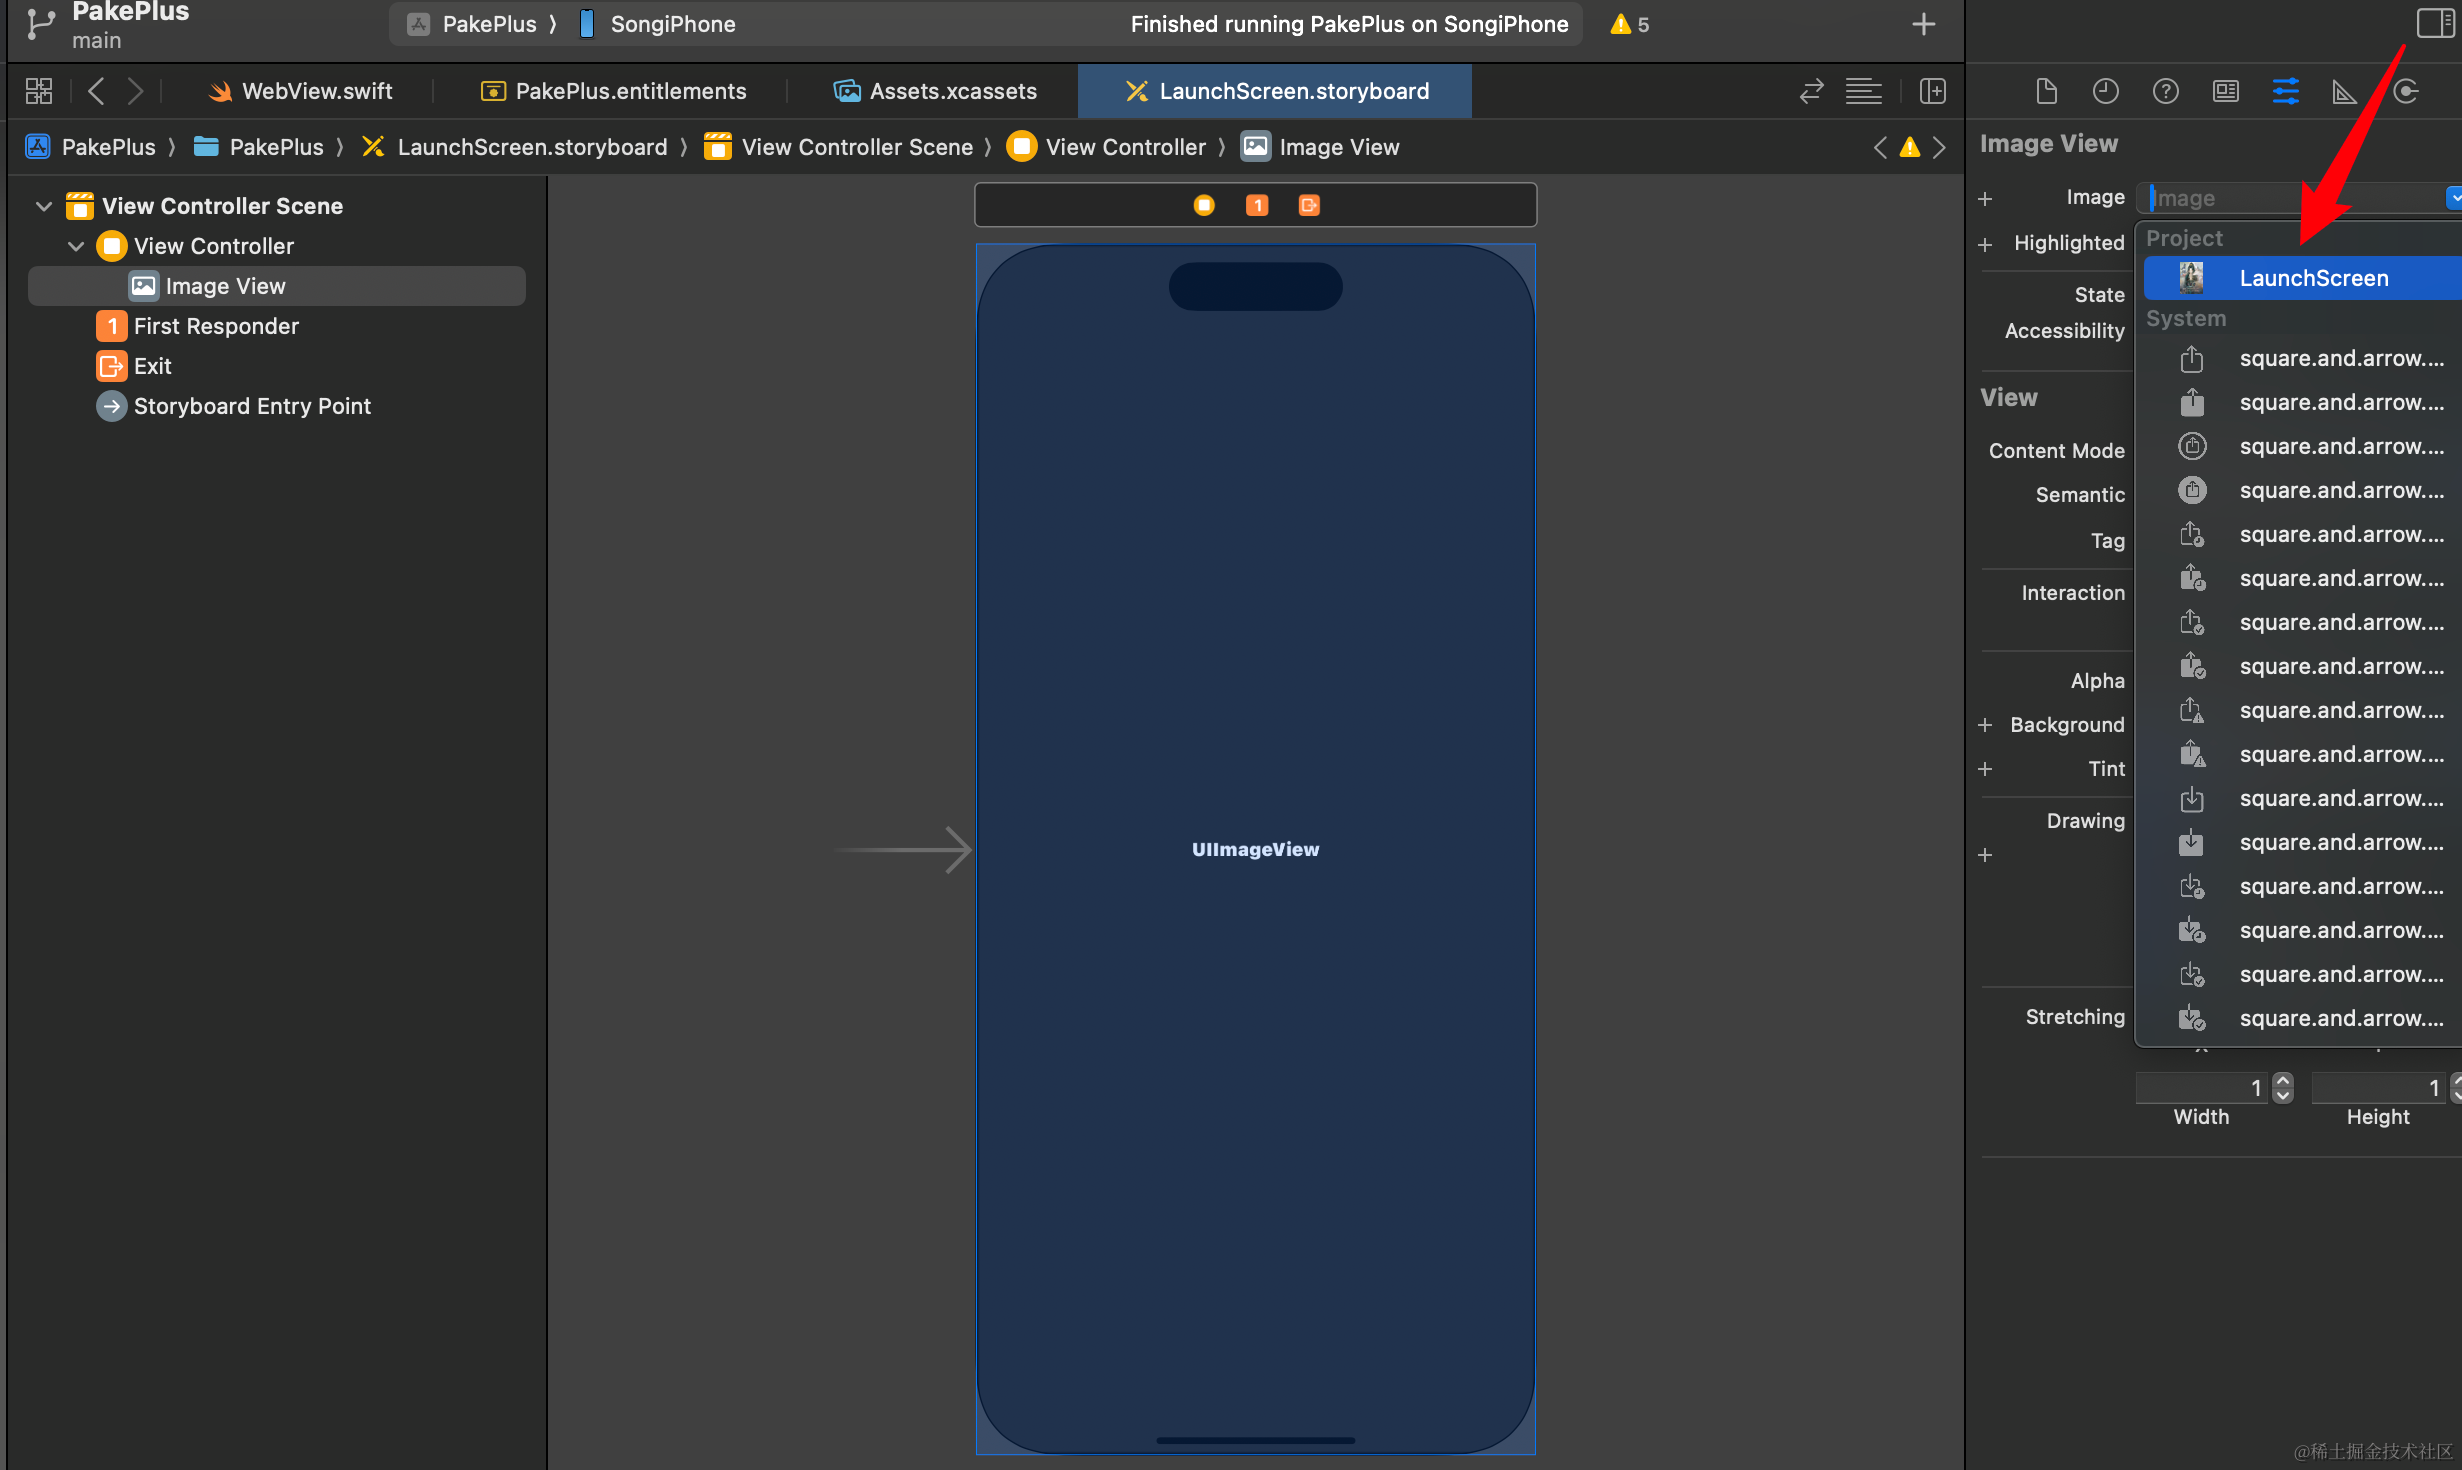Collapse the View Controller node
Viewport: 2462px width, 1470px height.
[76, 246]
